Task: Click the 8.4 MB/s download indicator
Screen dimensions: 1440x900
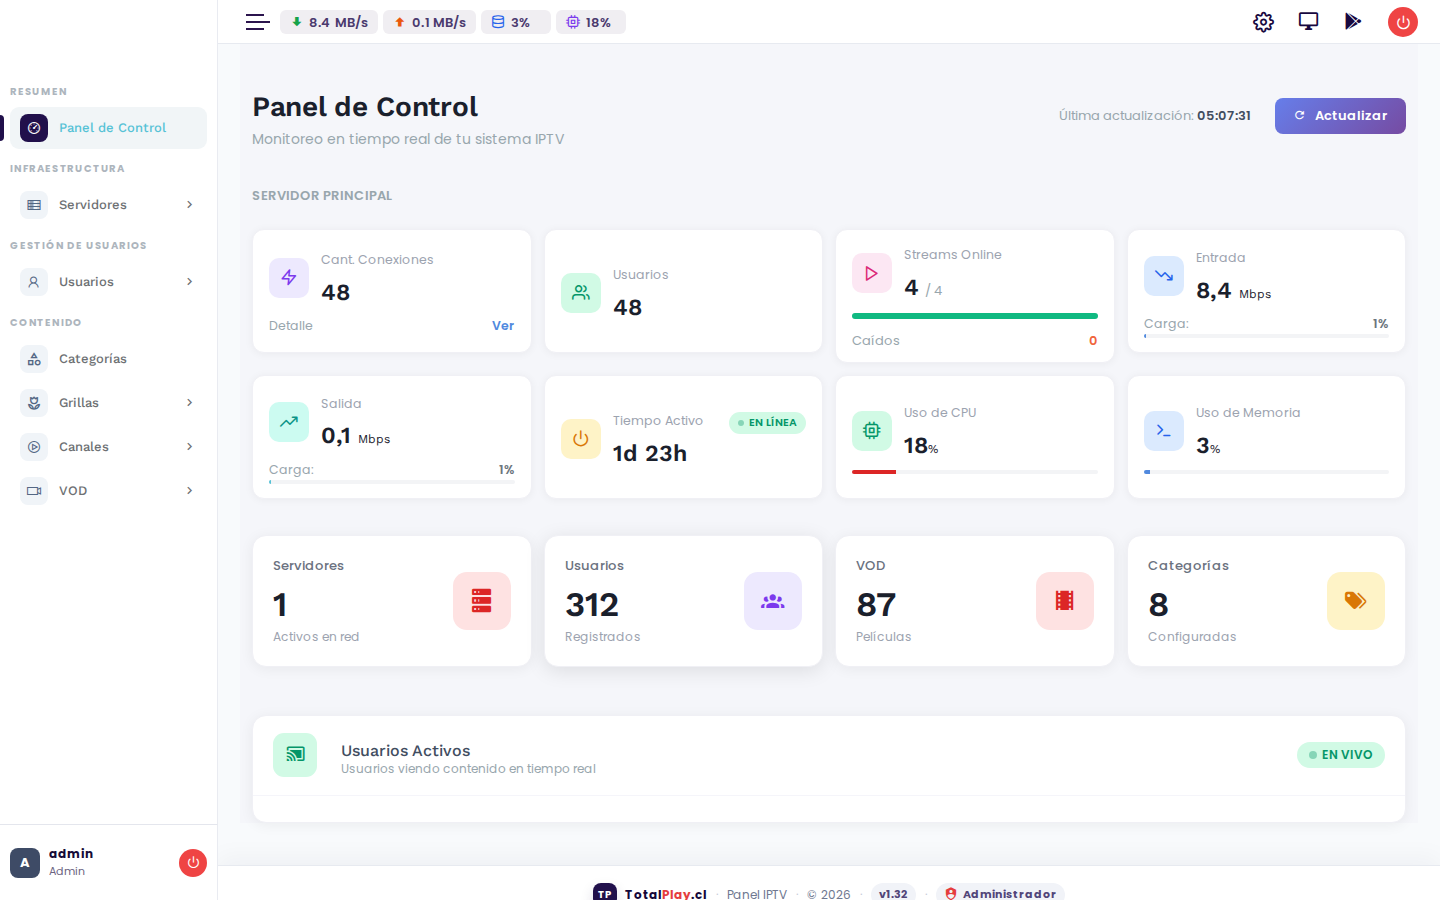Action: [x=329, y=22]
